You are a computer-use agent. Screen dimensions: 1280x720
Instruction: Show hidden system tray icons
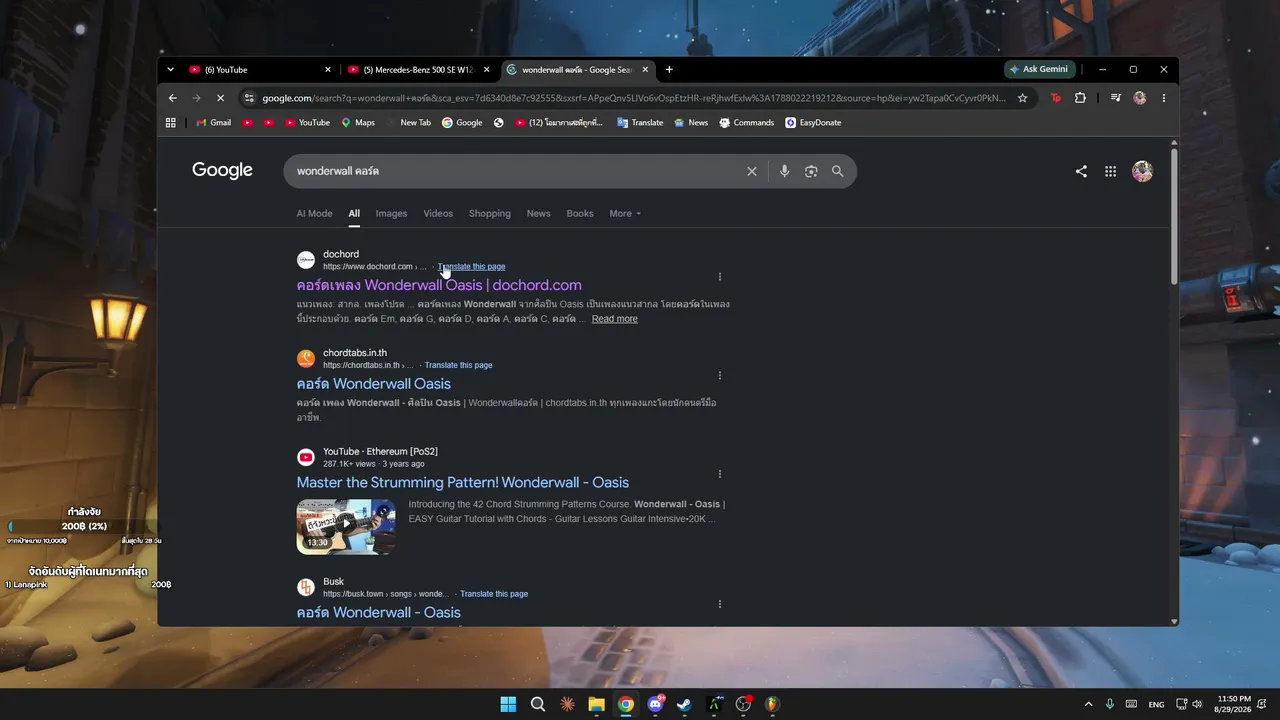pyautogui.click(x=1089, y=704)
